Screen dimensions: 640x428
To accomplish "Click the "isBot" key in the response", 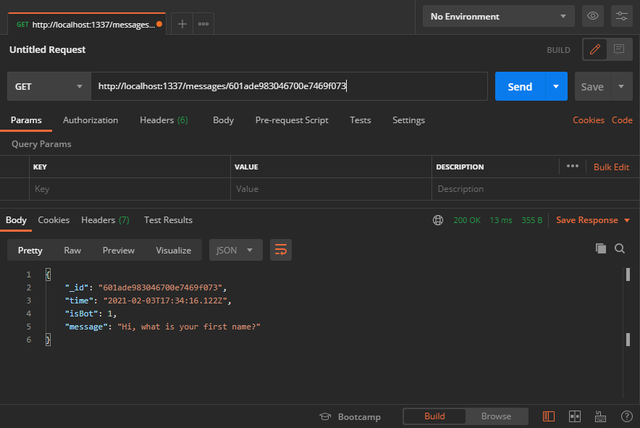I will click(x=80, y=314).
